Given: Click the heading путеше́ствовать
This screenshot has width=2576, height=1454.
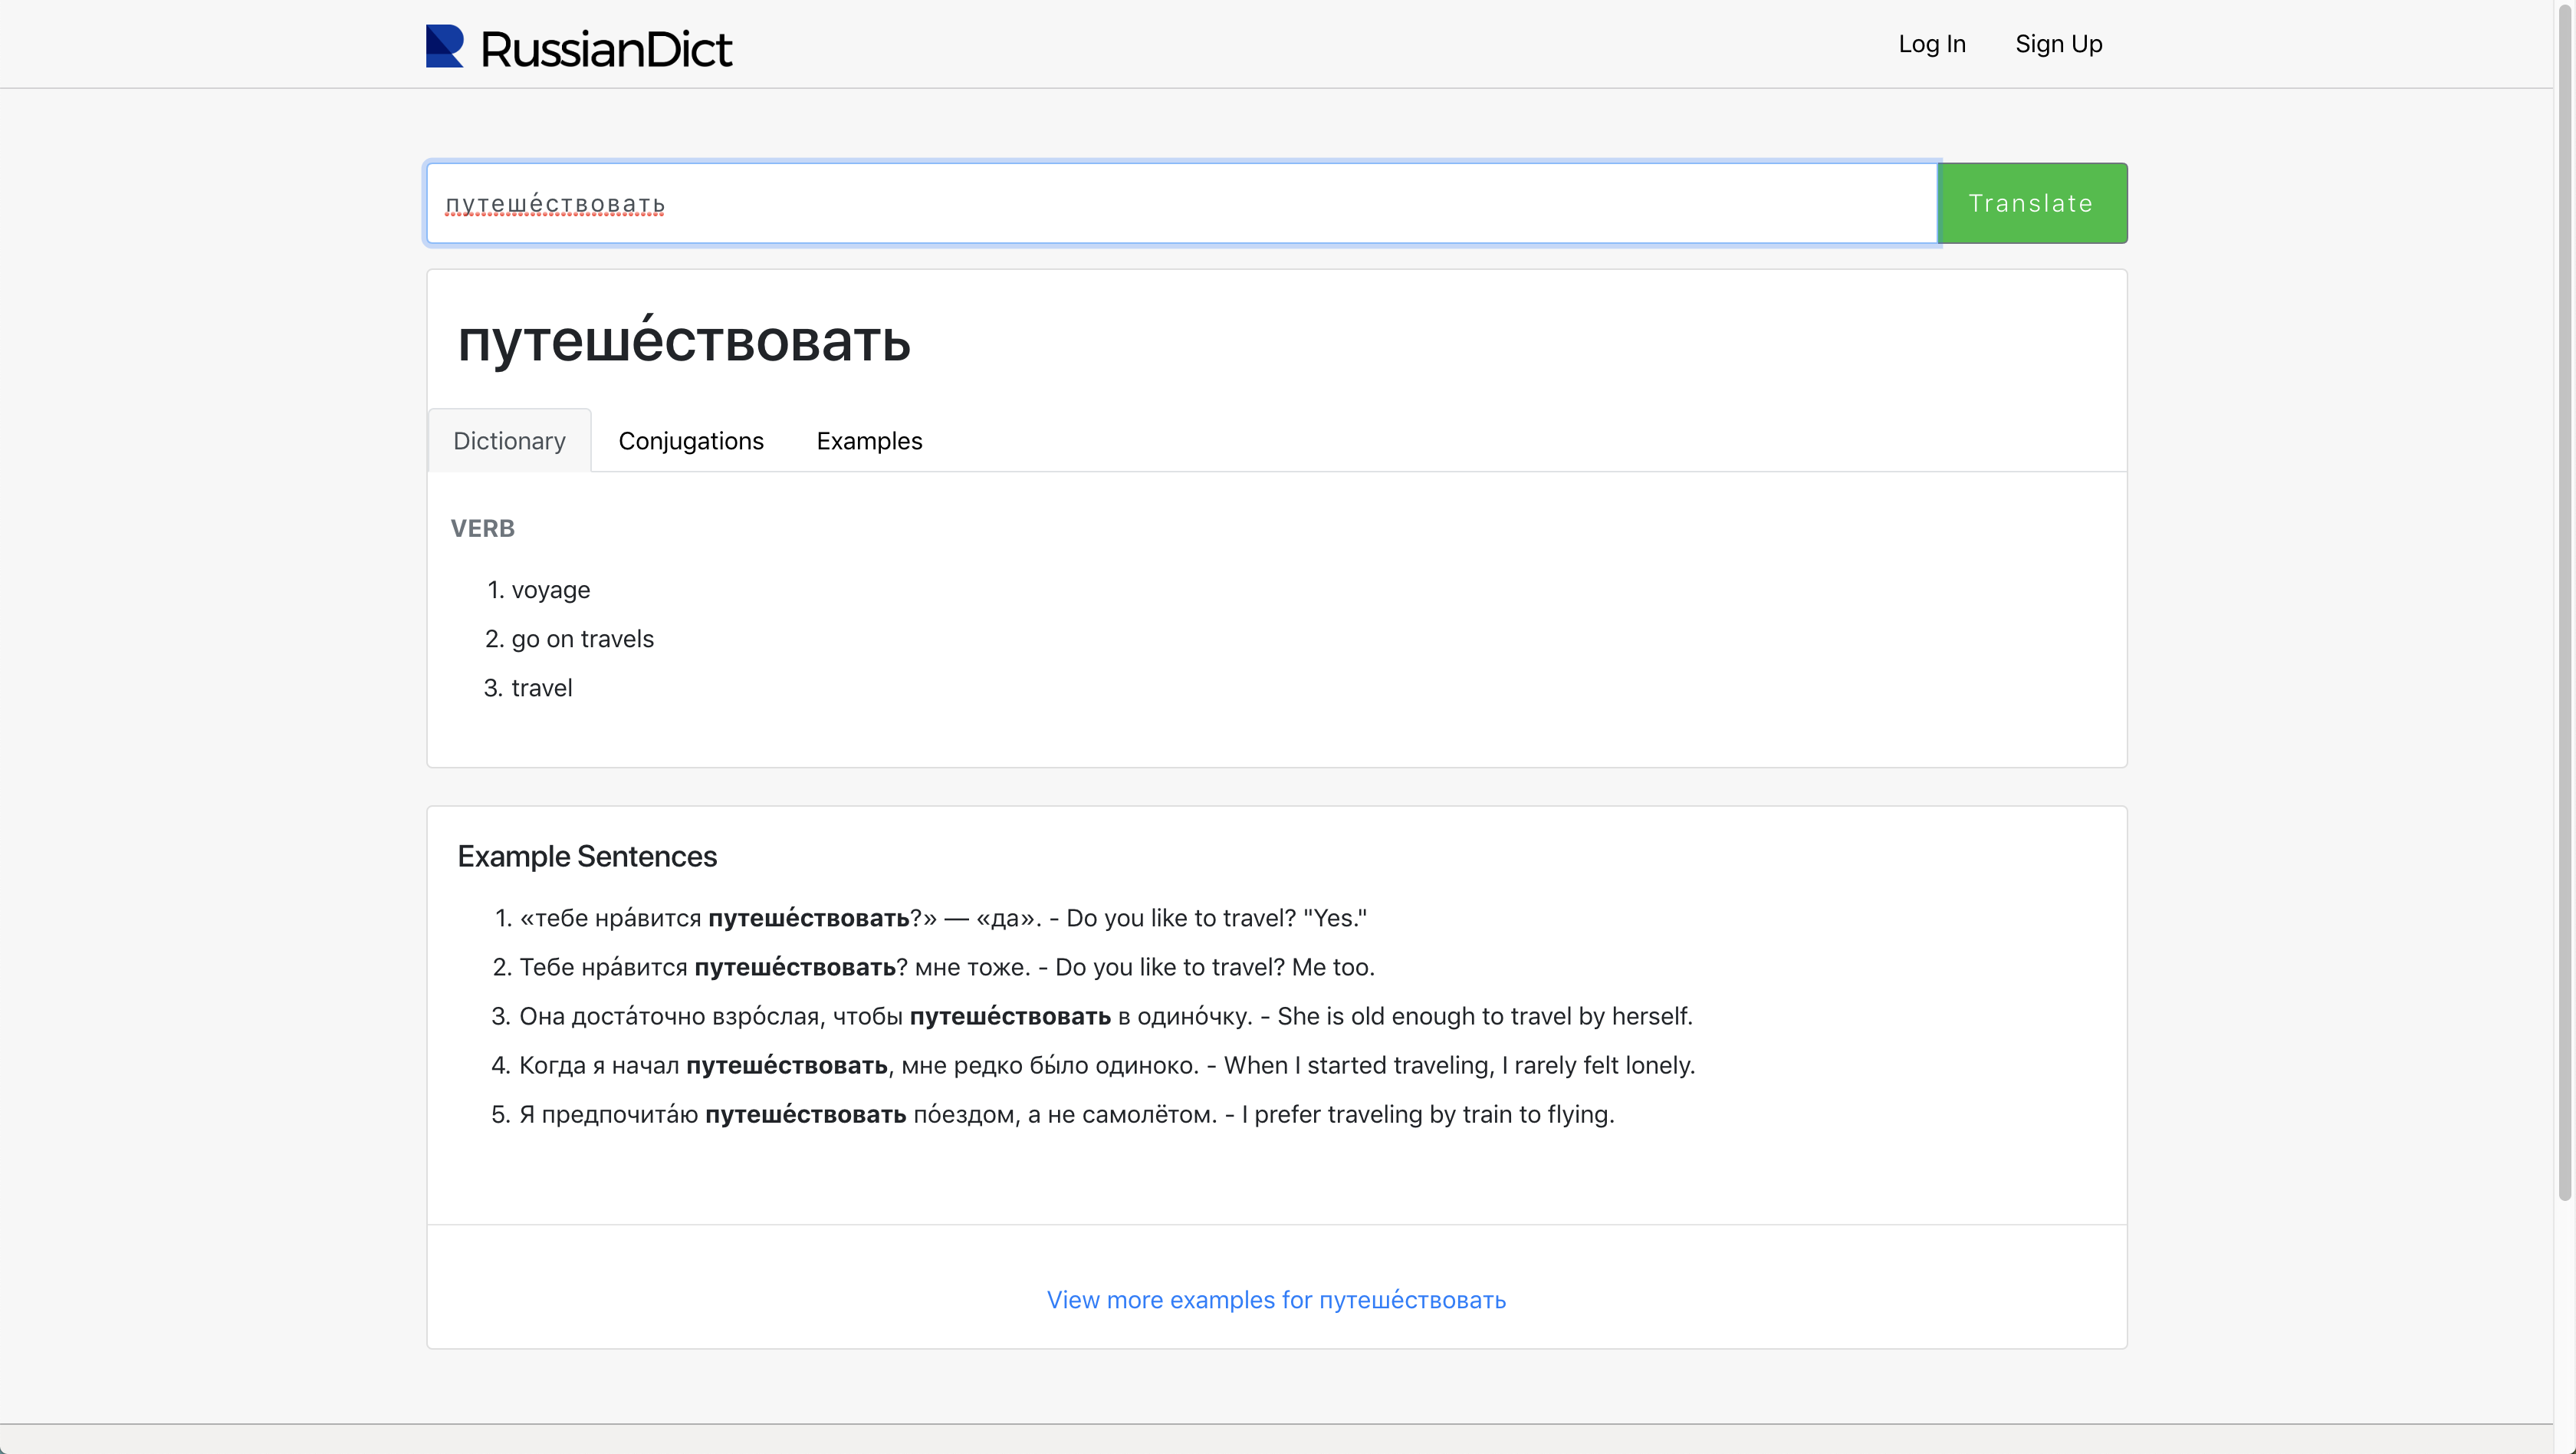Looking at the screenshot, I should [x=684, y=343].
